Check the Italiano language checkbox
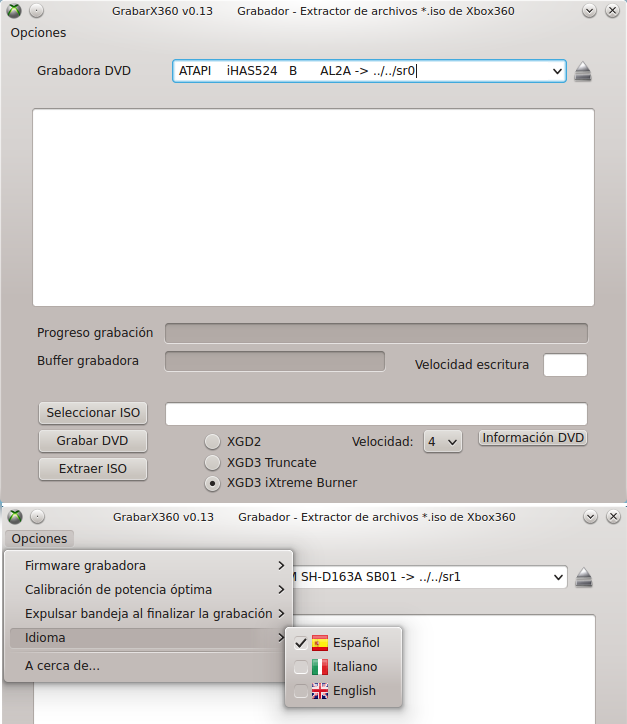This screenshot has width=627, height=724. coord(301,667)
